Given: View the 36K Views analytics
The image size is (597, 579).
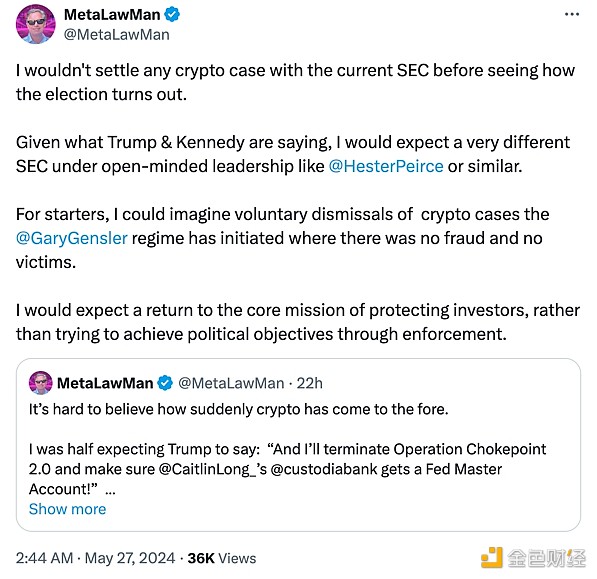Looking at the screenshot, I should [x=222, y=558].
